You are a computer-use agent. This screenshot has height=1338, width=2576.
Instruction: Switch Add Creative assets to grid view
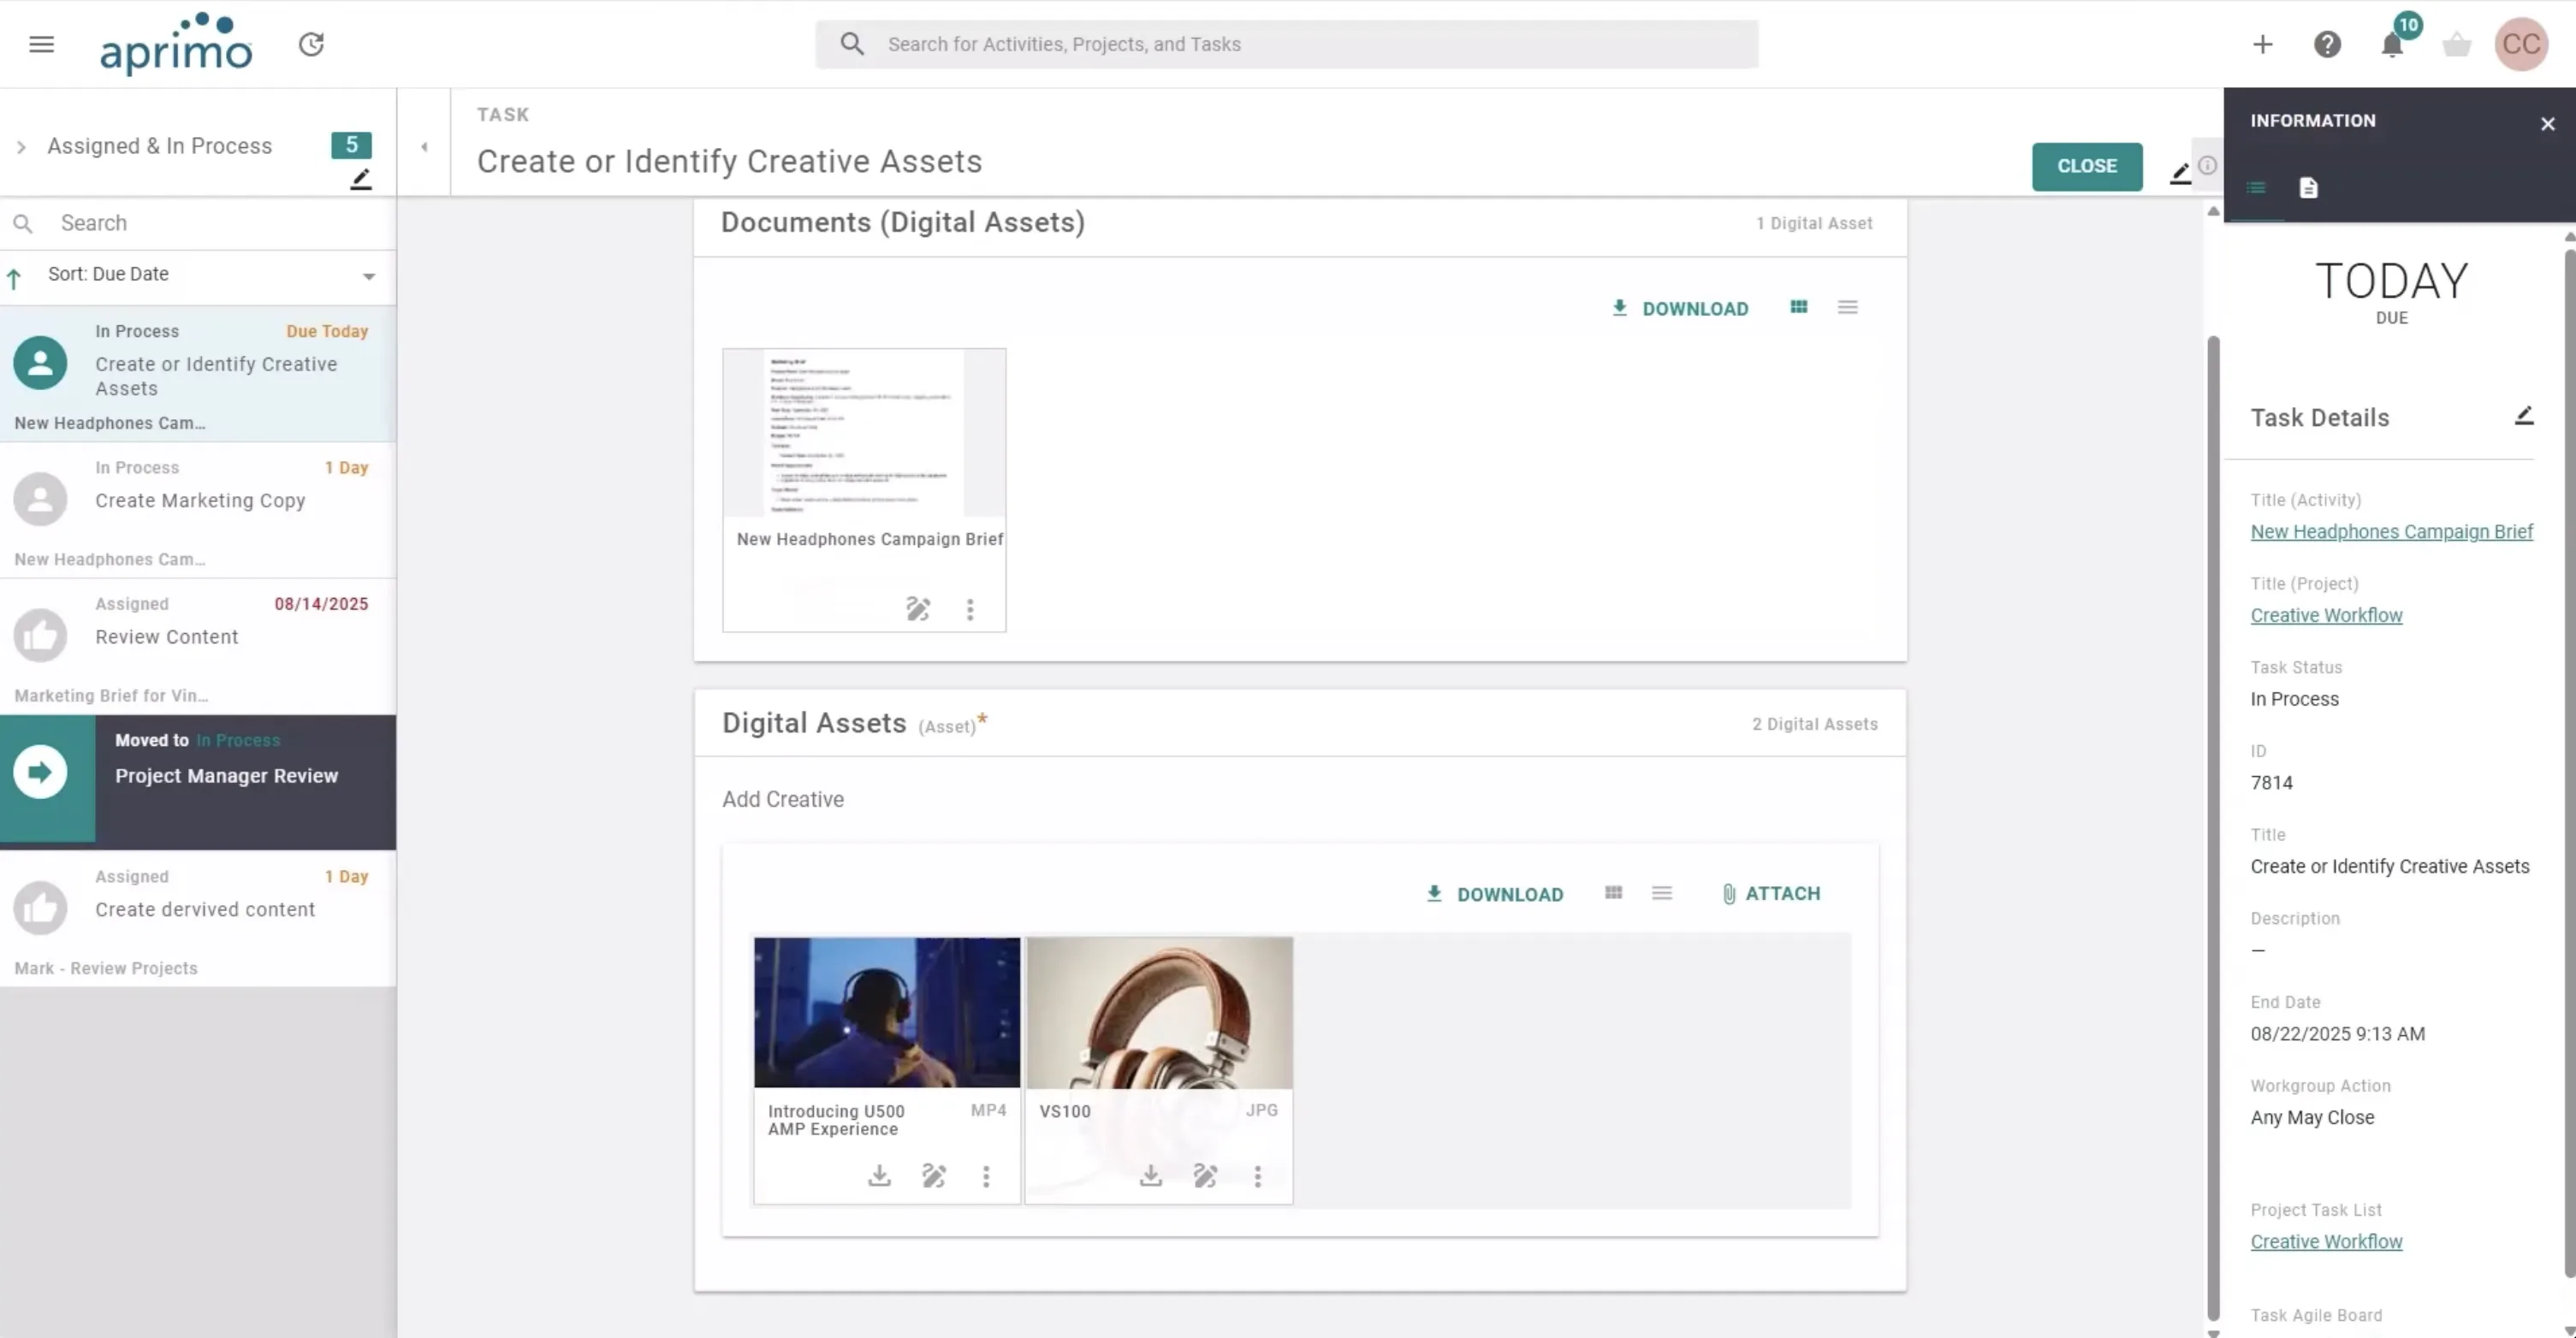(1613, 893)
